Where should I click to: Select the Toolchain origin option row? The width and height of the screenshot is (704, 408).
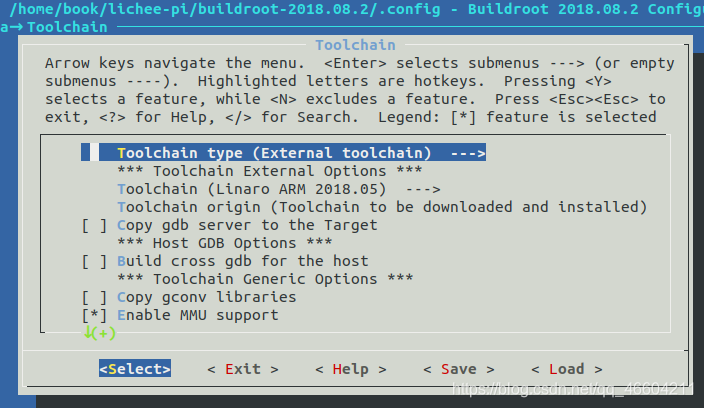coord(382,207)
